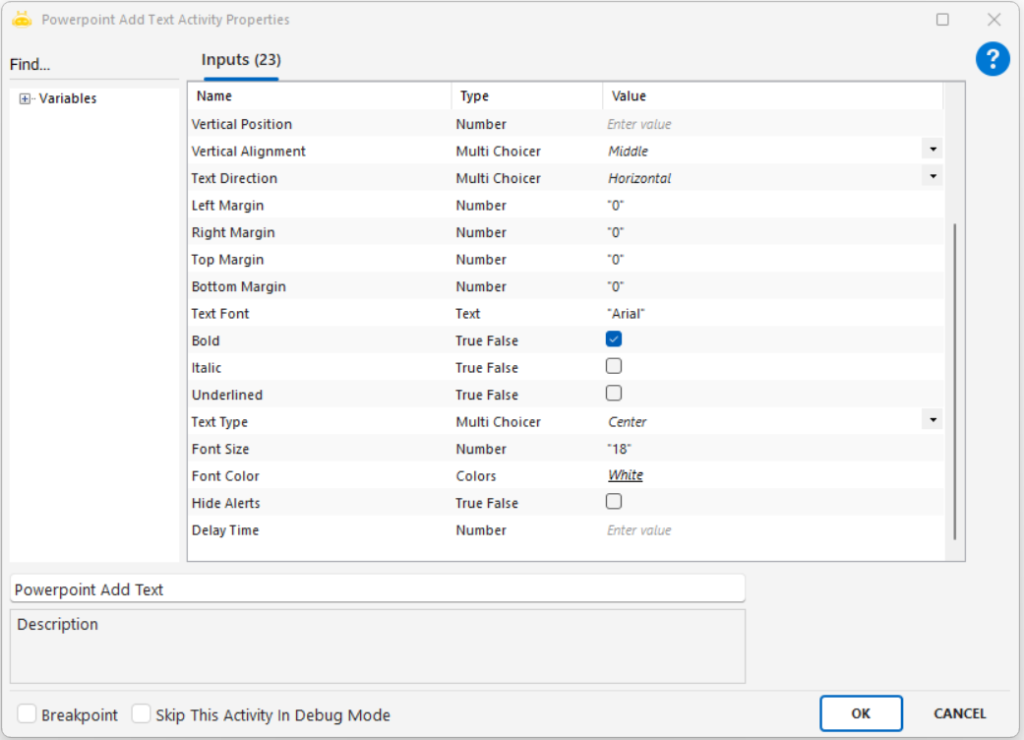Open the Vertical Alignment dropdown
1024x740 pixels.
point(932,149)
